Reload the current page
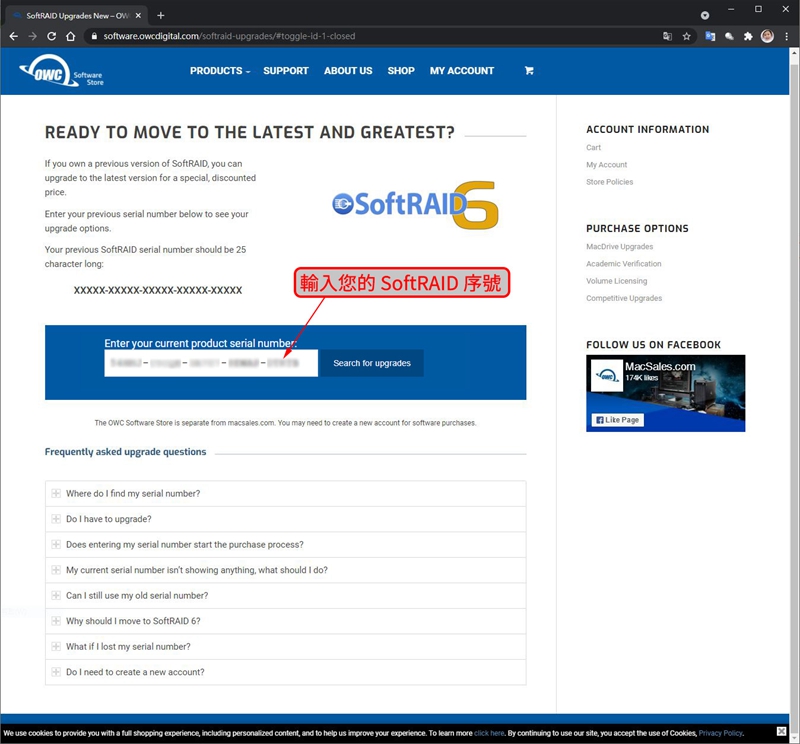 [x=52, y=36]
